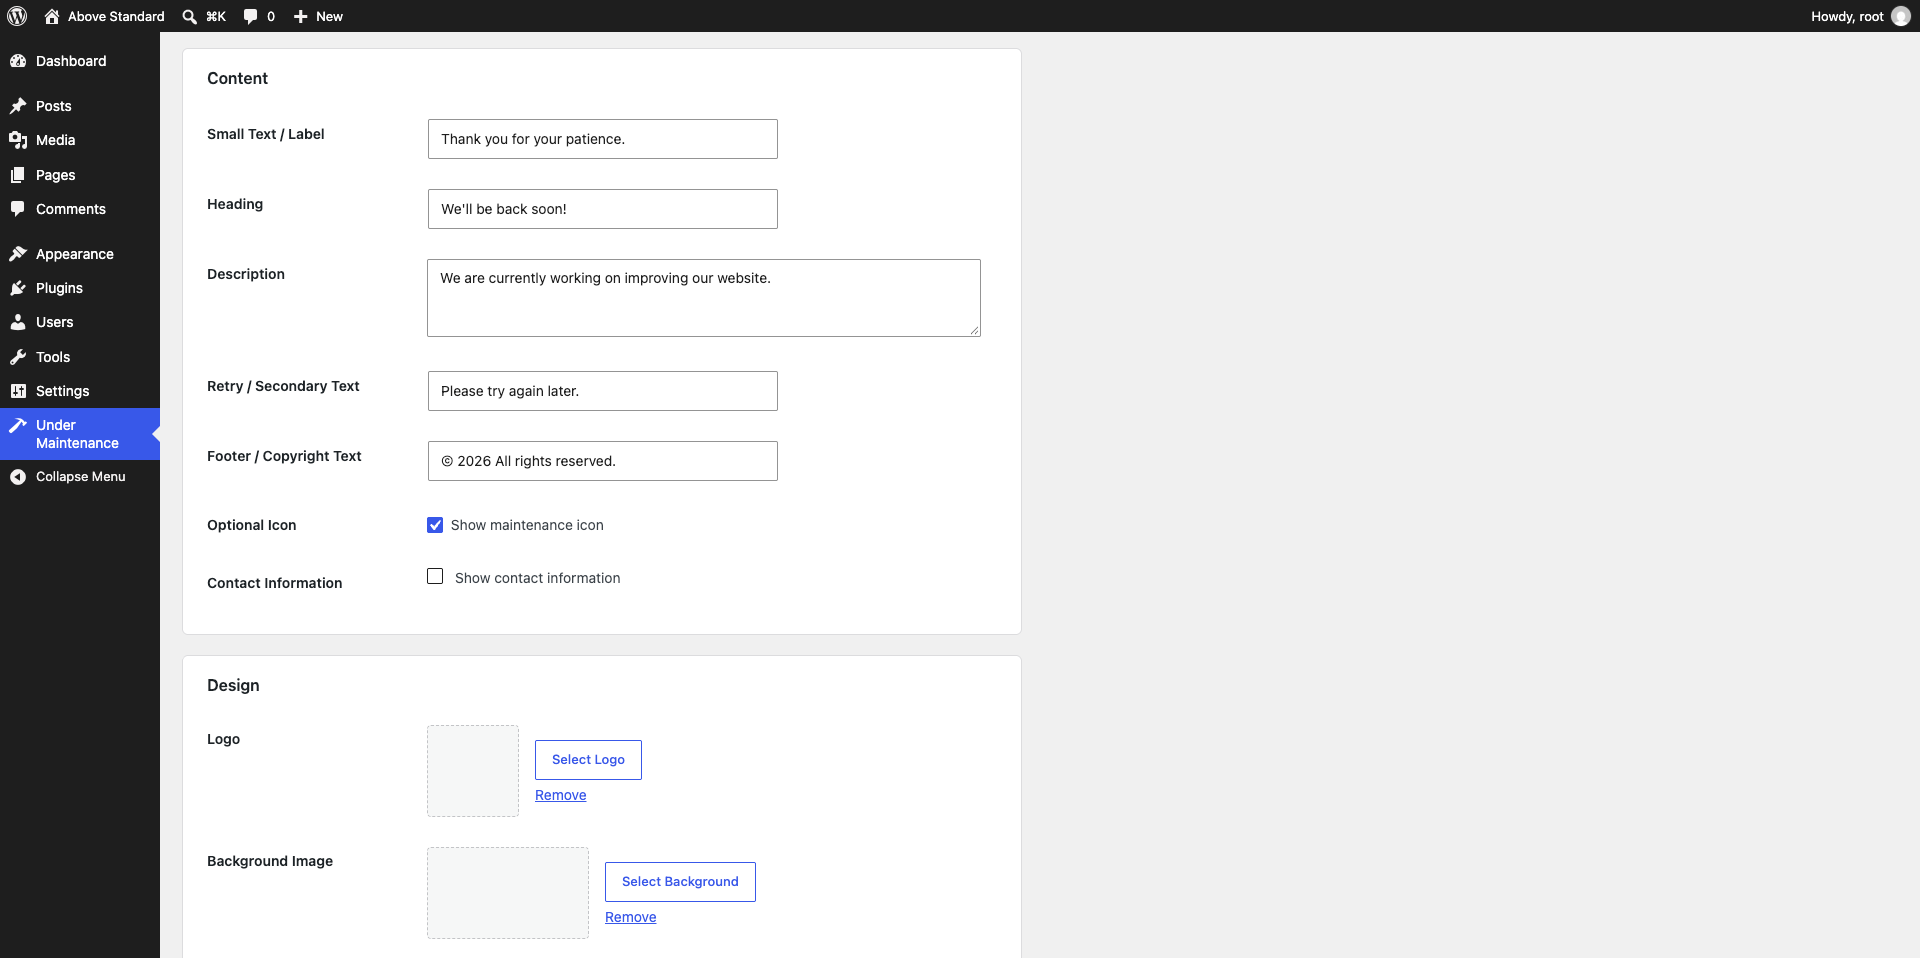Open the Plugins menu
The image size is (1920, 958).
80,288
